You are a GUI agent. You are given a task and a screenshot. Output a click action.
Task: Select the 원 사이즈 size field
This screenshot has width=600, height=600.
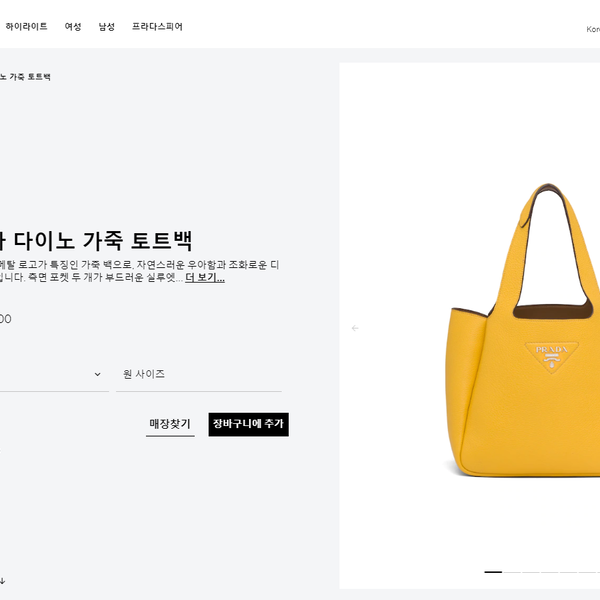199,374
